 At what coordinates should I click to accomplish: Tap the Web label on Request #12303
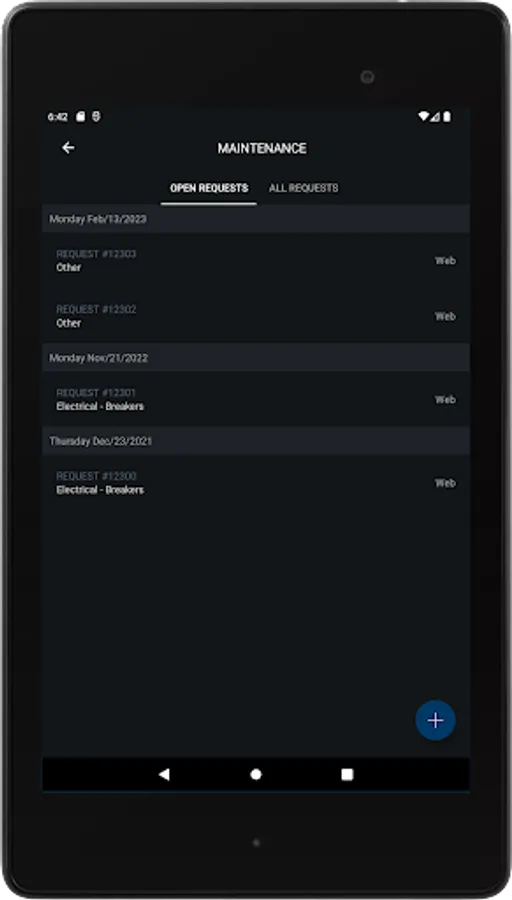click(445, 261)
